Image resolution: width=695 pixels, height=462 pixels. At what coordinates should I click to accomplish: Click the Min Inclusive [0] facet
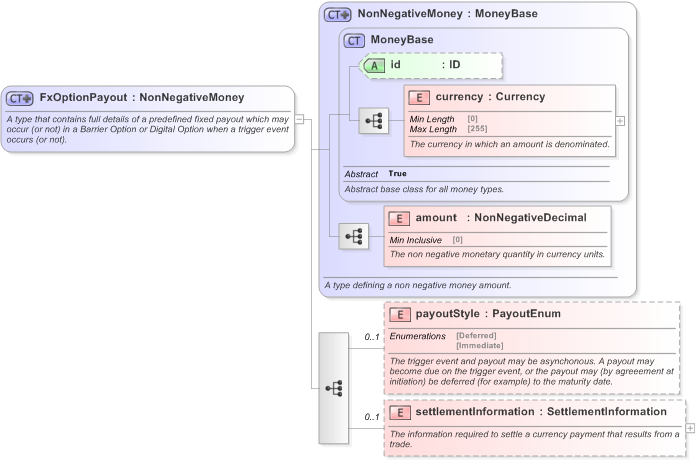click(426, 240)
